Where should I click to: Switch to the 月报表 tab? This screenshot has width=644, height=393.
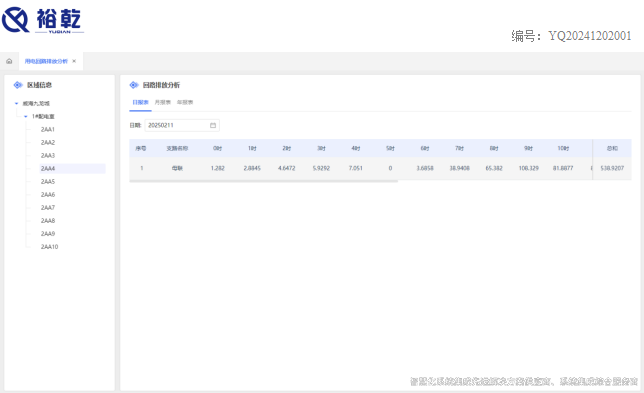tap(163, 102)
